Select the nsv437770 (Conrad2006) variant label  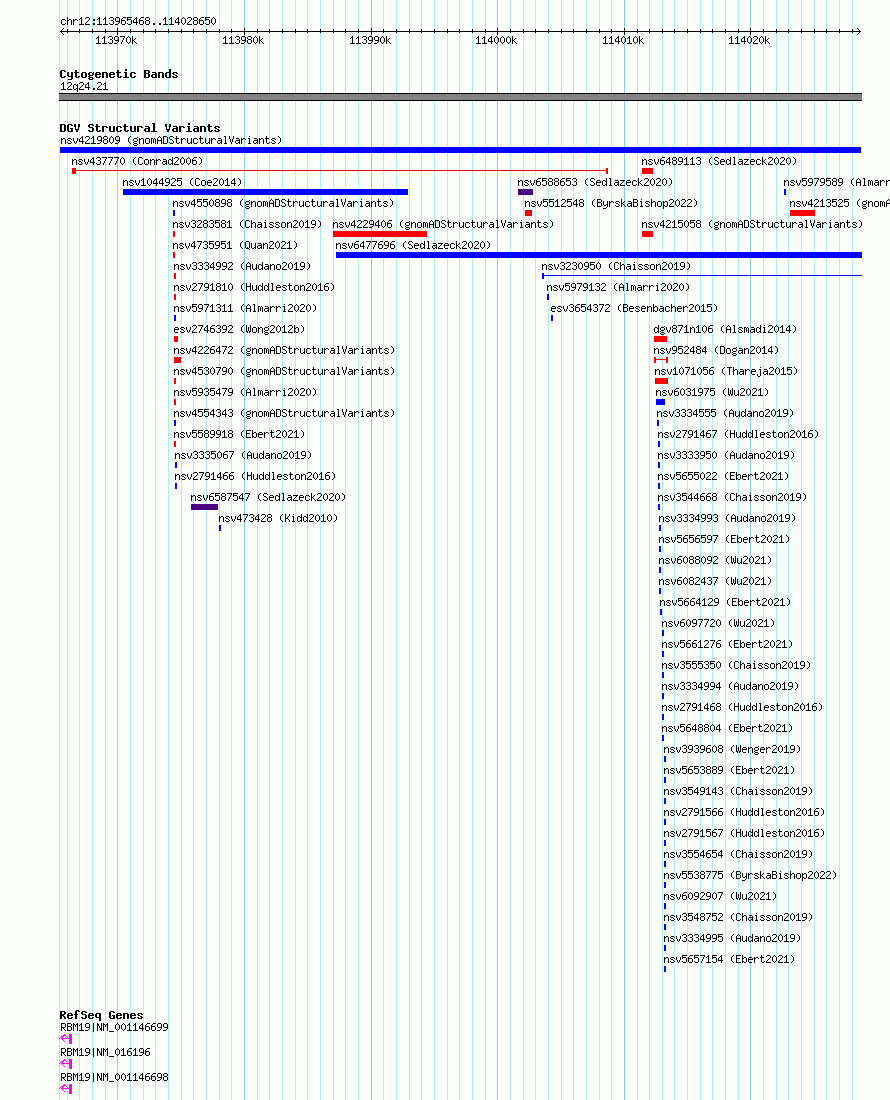click(x=137, y=161)
